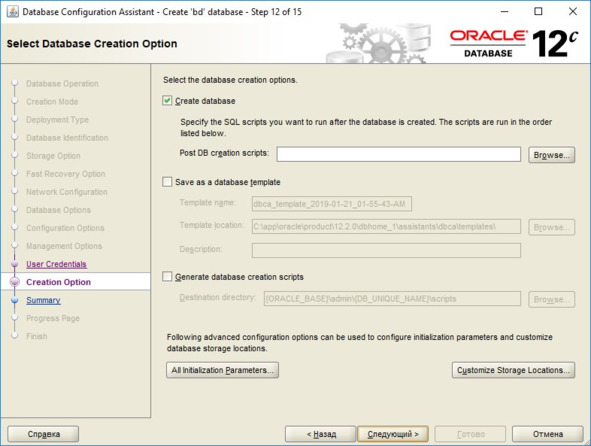Image resolution: width=591 pixels, height=446 pixels.
Task: Click the Summary step bullet marker
Action: coord(15,300)
